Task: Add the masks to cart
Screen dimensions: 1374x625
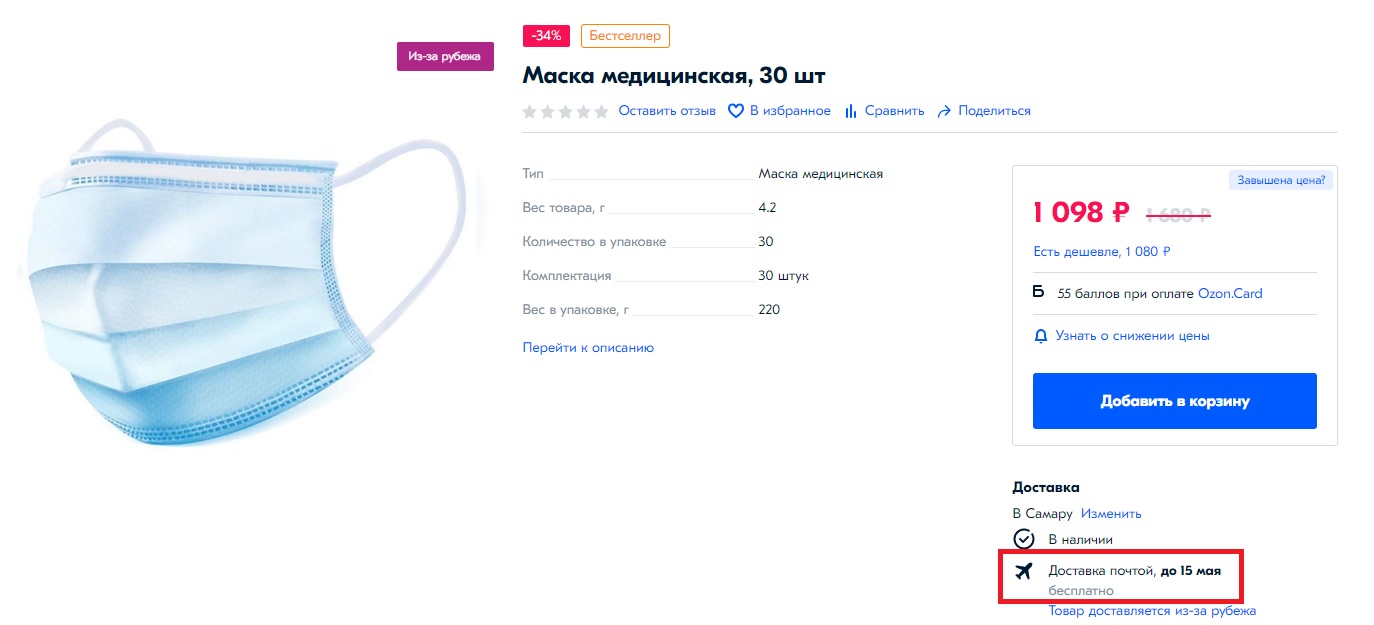Action: click(1174, 401)
